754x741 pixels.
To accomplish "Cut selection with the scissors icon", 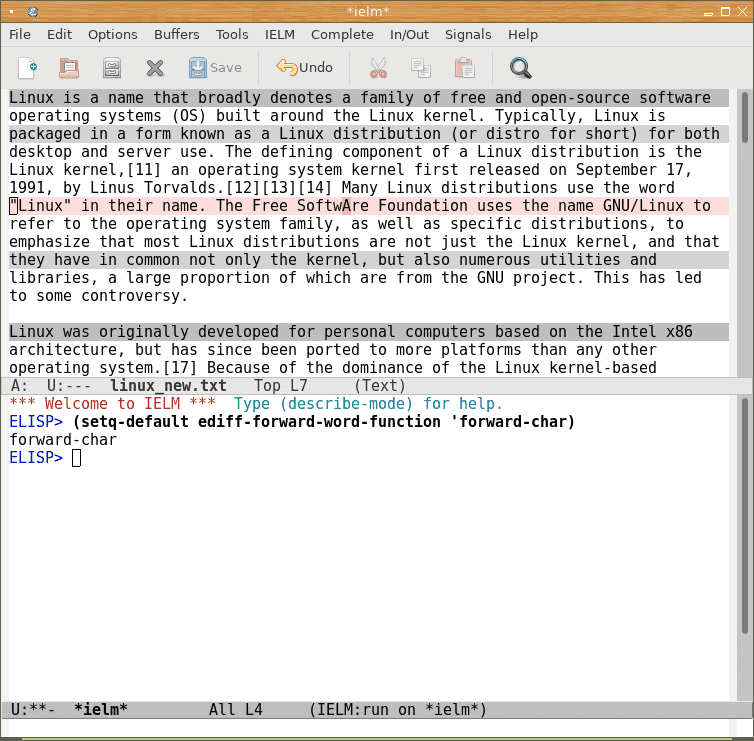I will click(378, 68).
